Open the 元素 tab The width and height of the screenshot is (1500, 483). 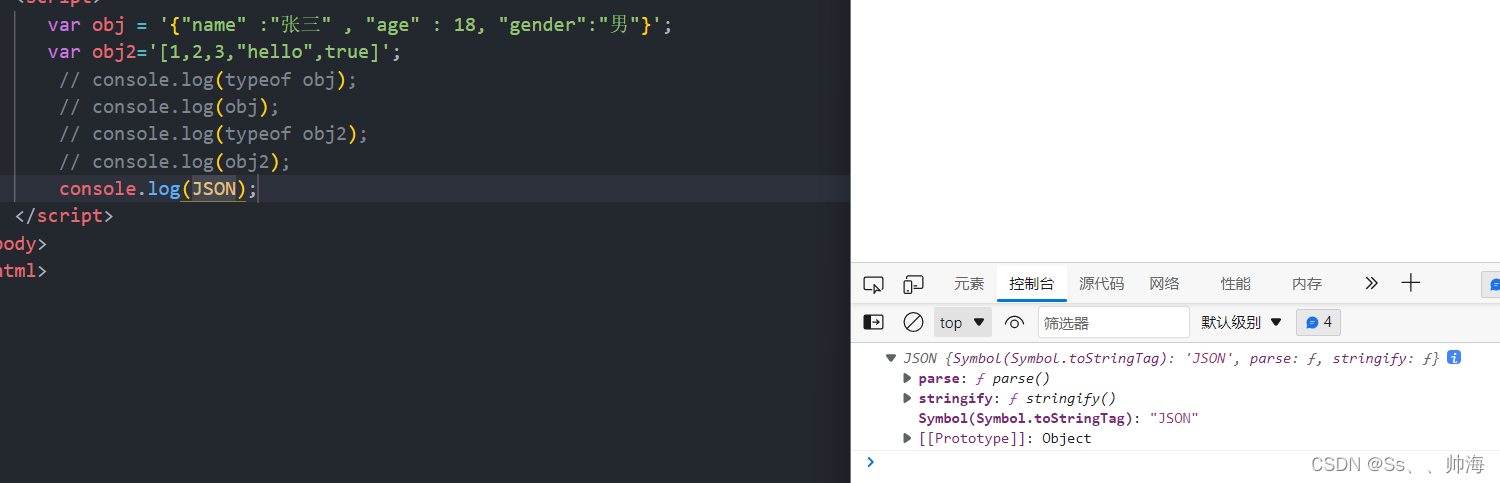pyautogui.click(x=969, y=284)
